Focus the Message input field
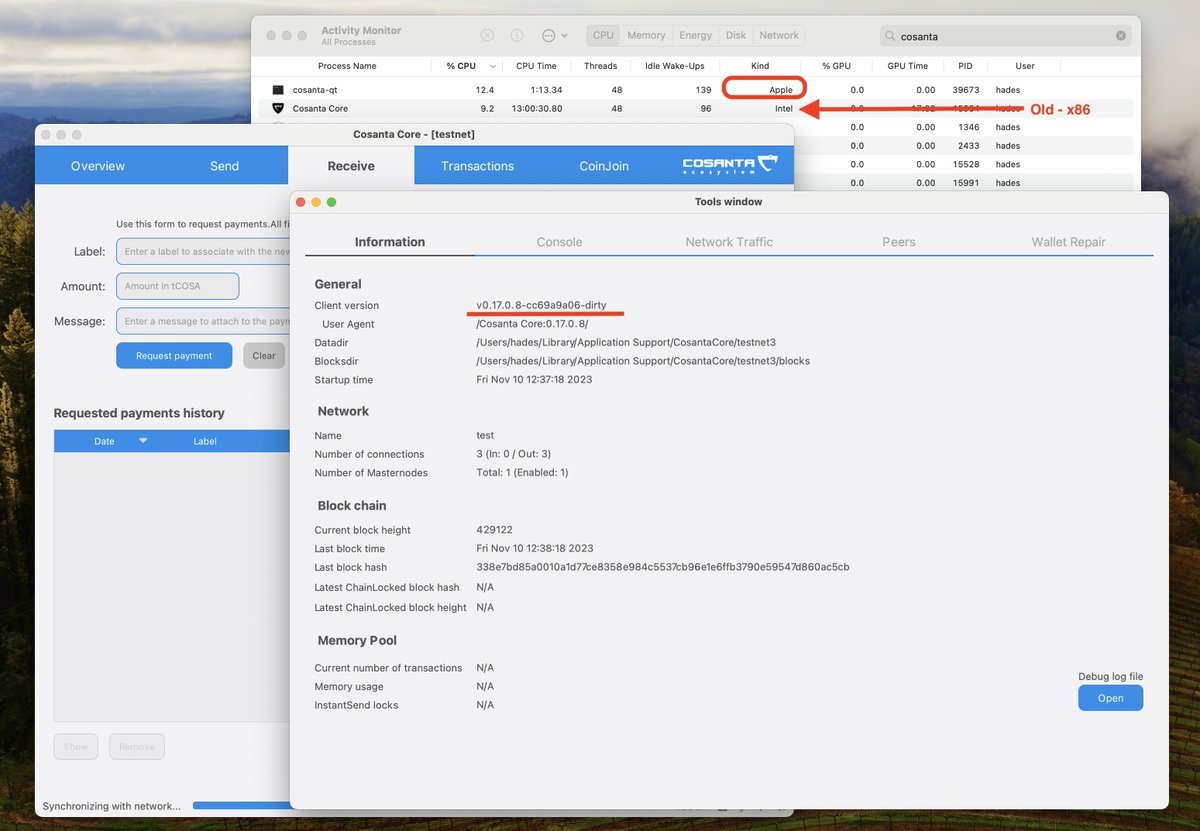 203,321
